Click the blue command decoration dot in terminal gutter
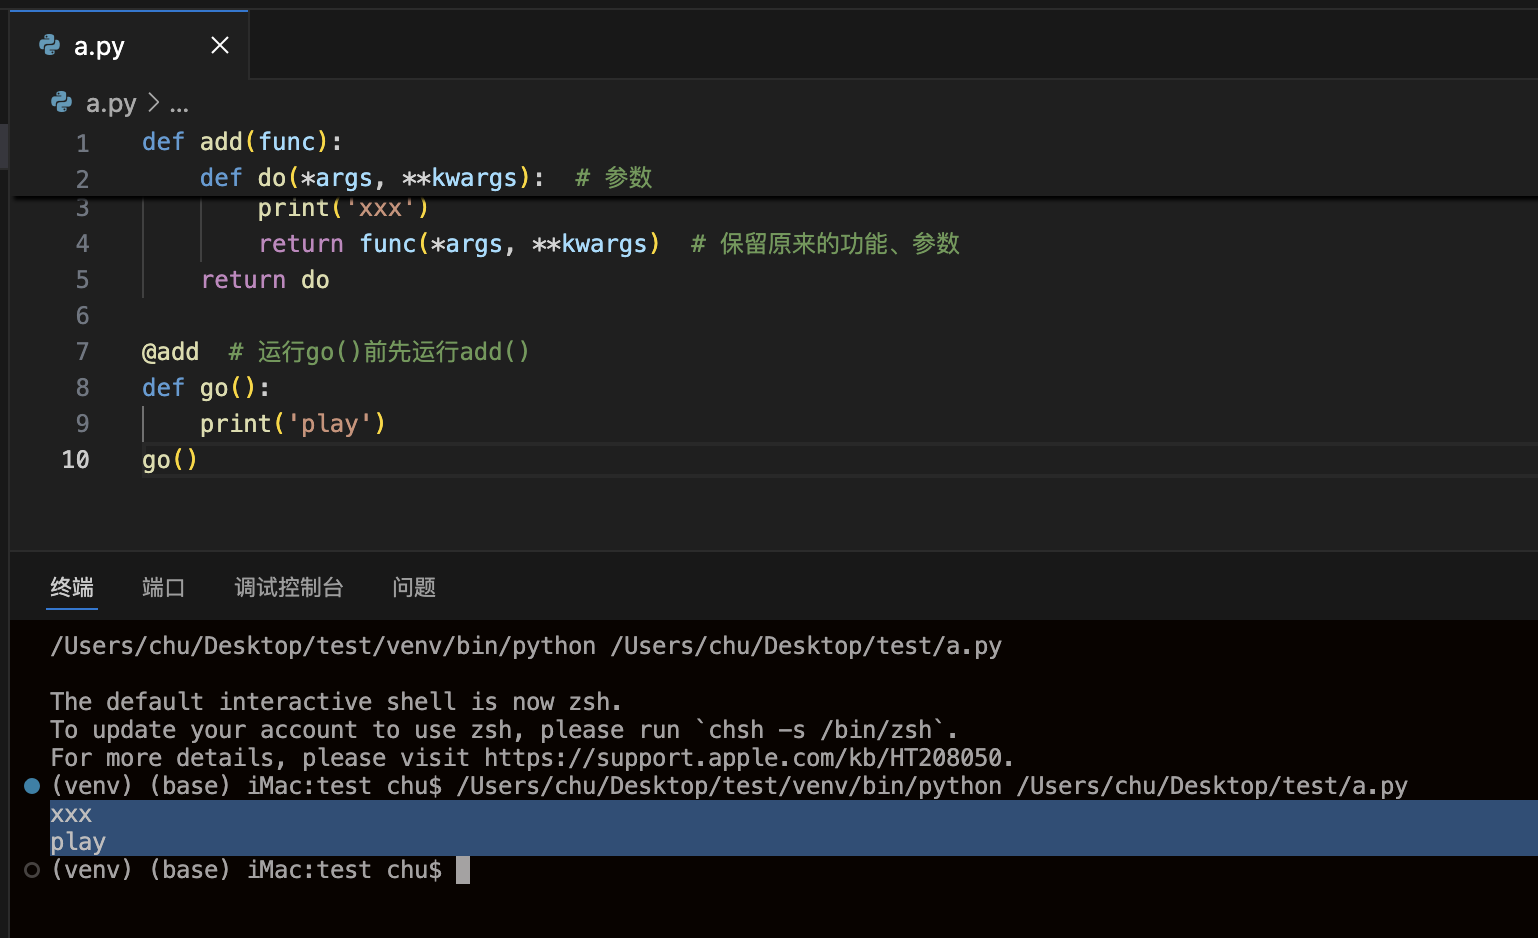The image size is (1538, 938). (30, 785)
